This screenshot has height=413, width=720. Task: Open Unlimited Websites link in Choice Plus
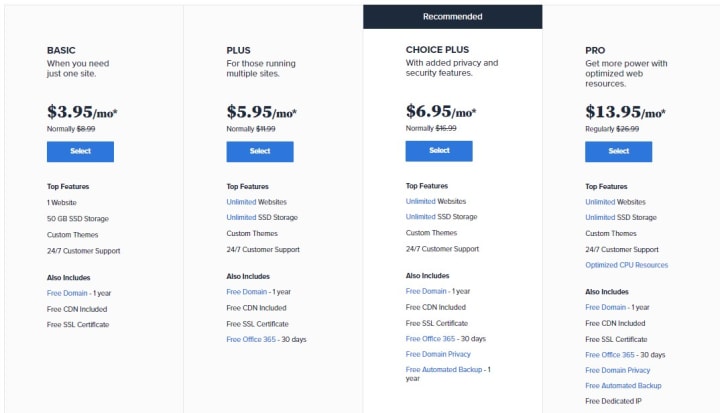421,201
